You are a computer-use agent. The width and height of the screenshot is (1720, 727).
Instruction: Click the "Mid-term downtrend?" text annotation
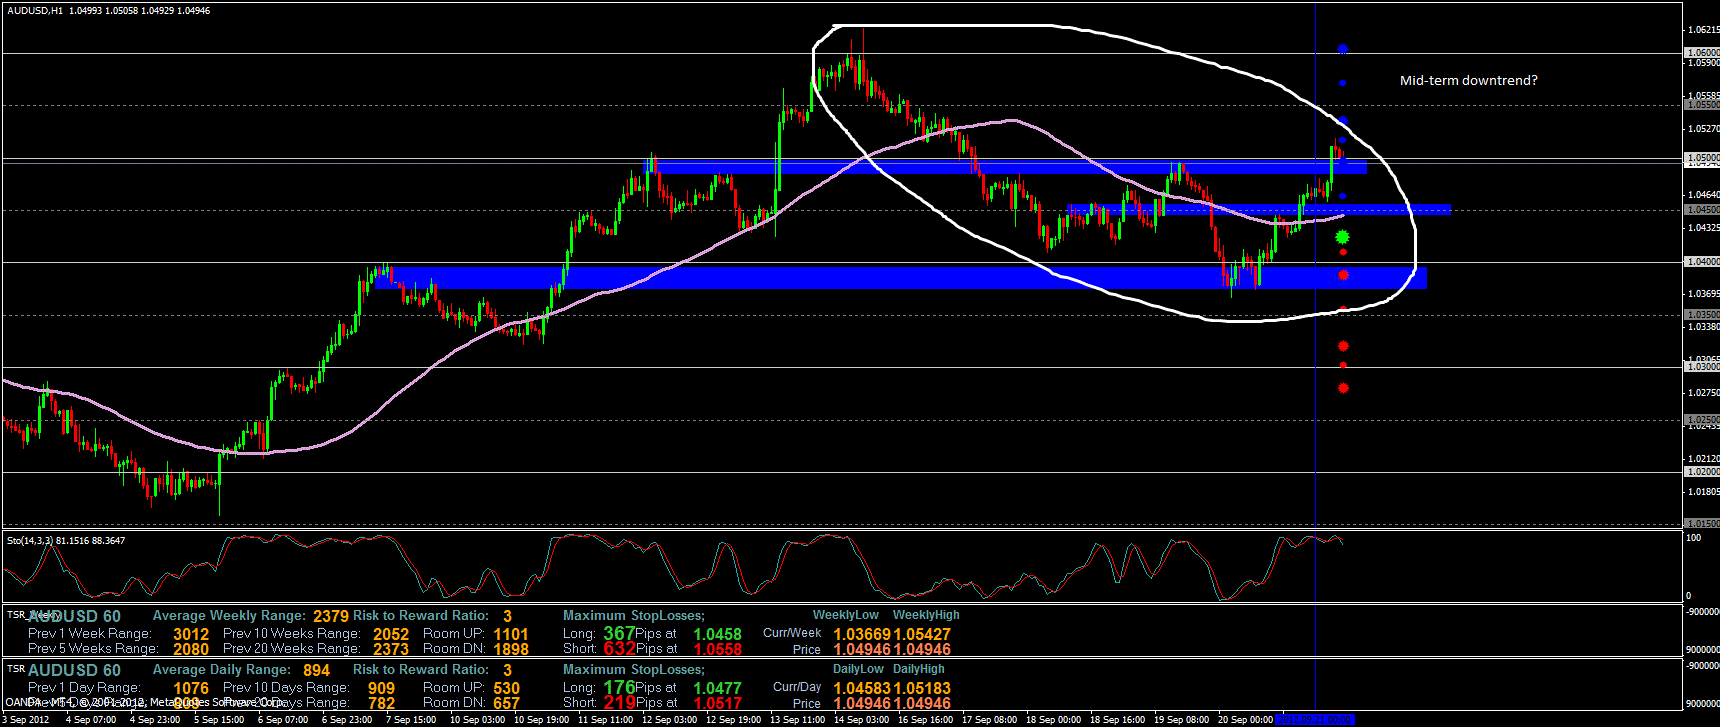(1468, 80)
